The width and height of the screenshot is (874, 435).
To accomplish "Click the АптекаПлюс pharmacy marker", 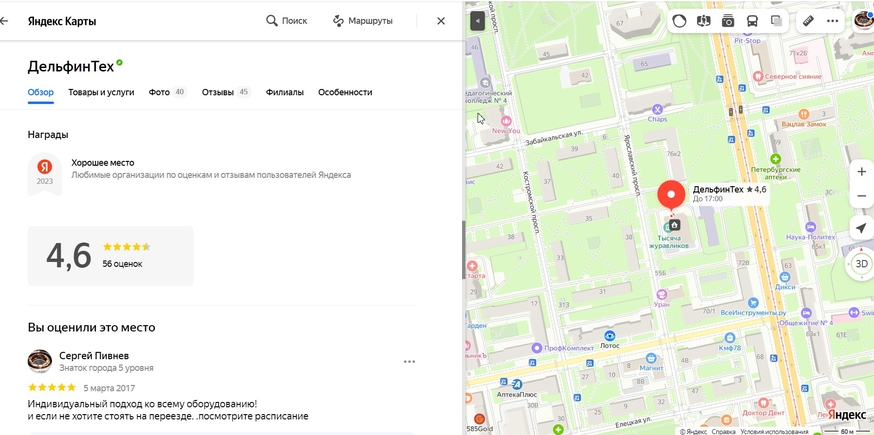I will pos(517,384).
